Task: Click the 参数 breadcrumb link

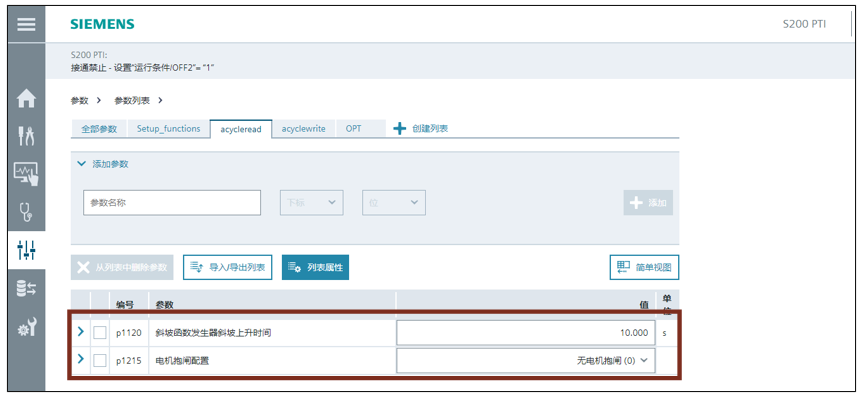Action: [x=79, y=101]
